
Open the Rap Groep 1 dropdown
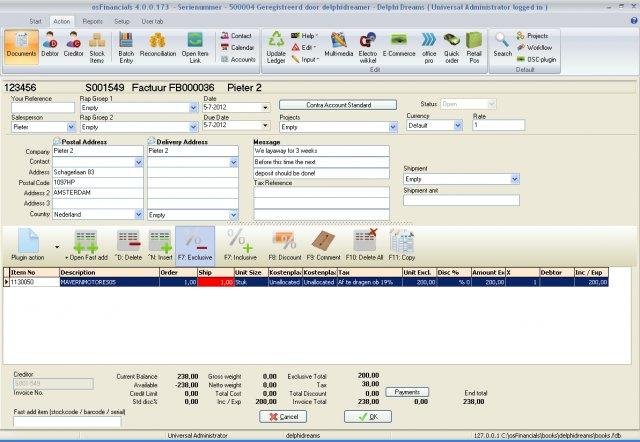click(193, 108)
